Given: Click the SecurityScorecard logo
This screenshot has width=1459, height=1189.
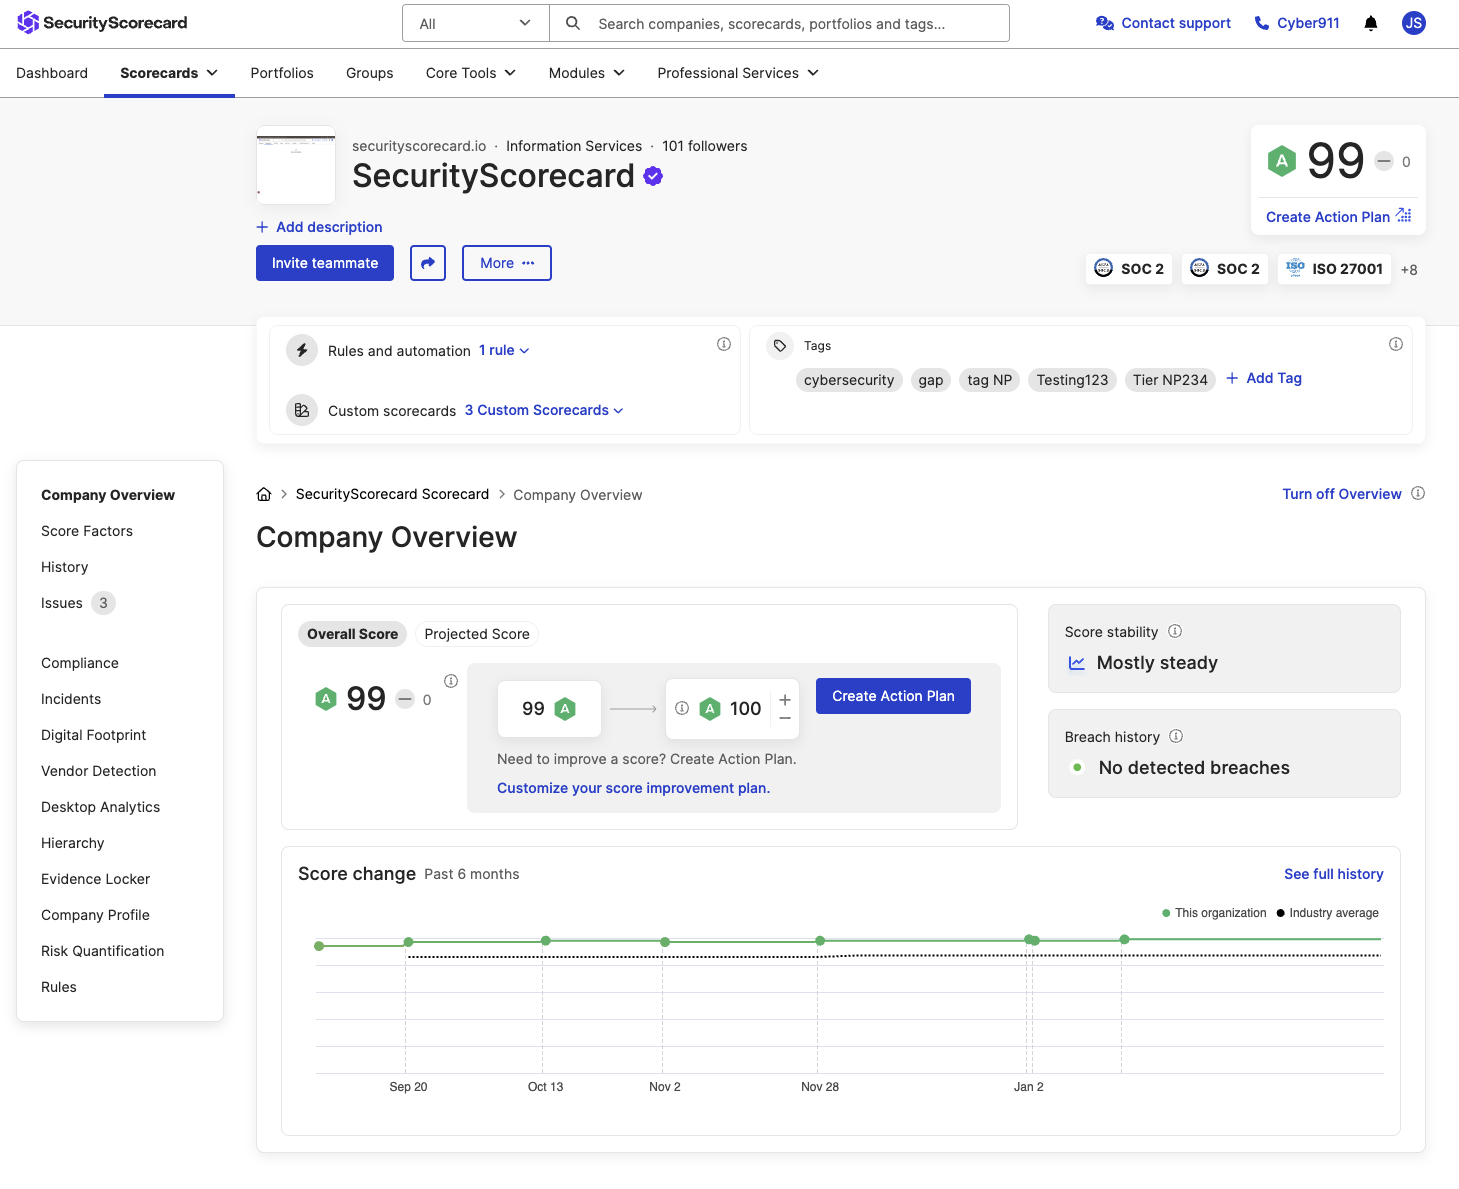Looking at the screenshot, I should coord(102,22).
